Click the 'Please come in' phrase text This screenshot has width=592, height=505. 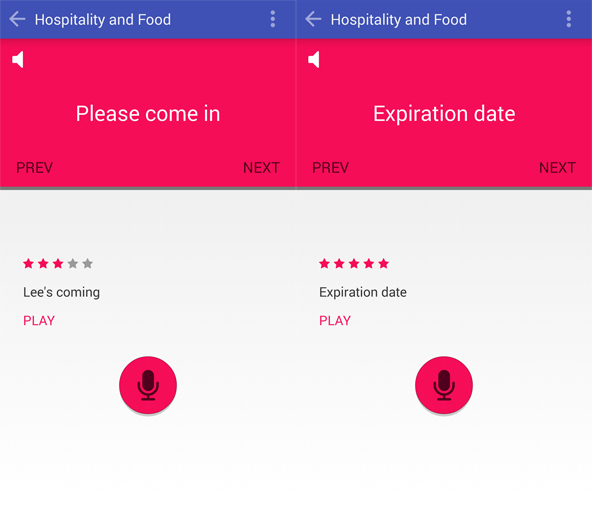point(148,114)
